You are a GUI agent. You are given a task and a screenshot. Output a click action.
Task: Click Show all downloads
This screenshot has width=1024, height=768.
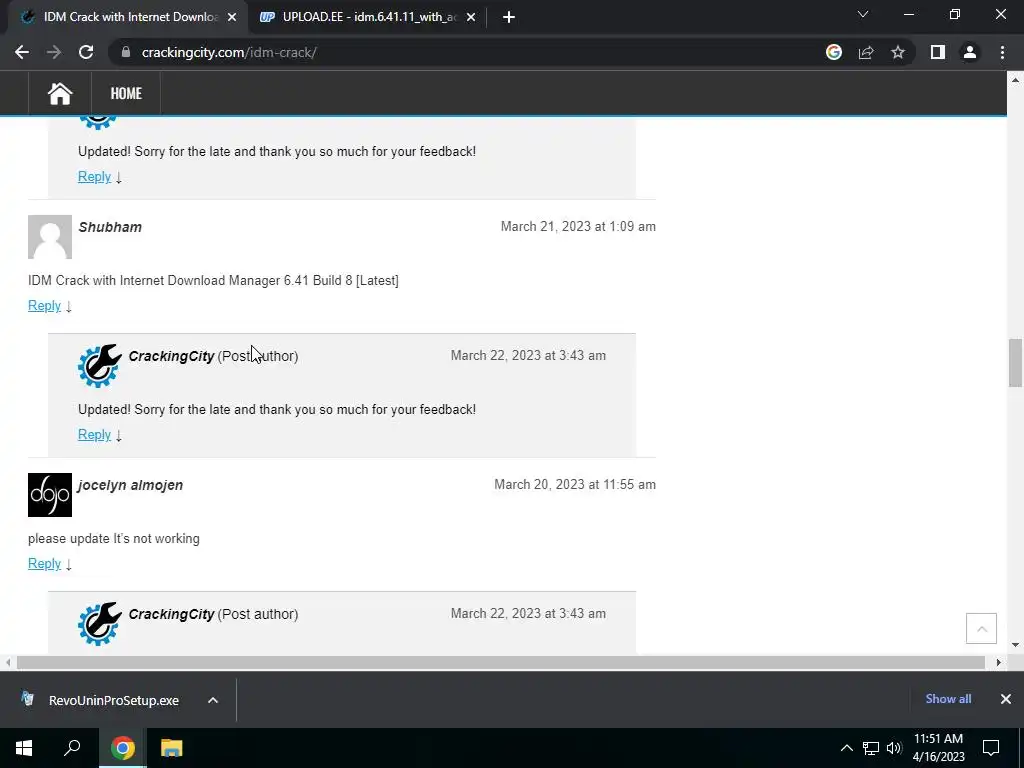click(948, 699)
